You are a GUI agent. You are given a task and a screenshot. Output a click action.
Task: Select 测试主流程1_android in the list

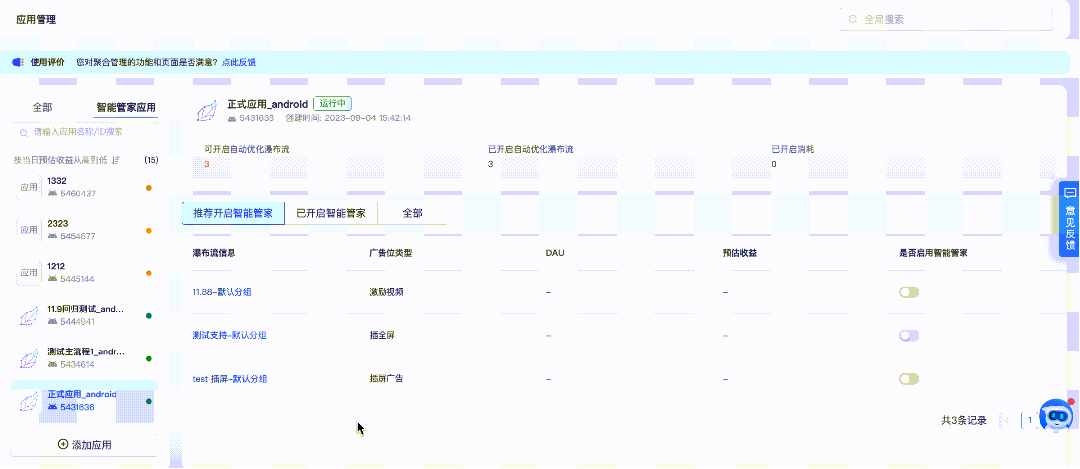85,359
